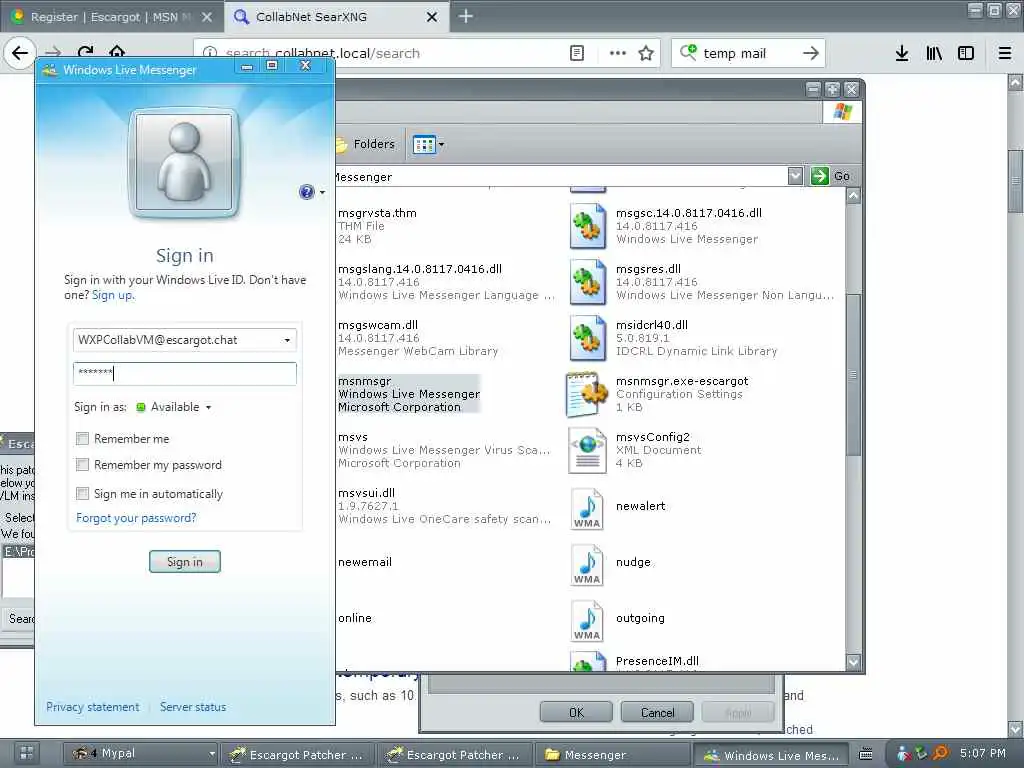Select PresenceIM.dll file name
This screenshot has height=768, width=1024.
657,661
